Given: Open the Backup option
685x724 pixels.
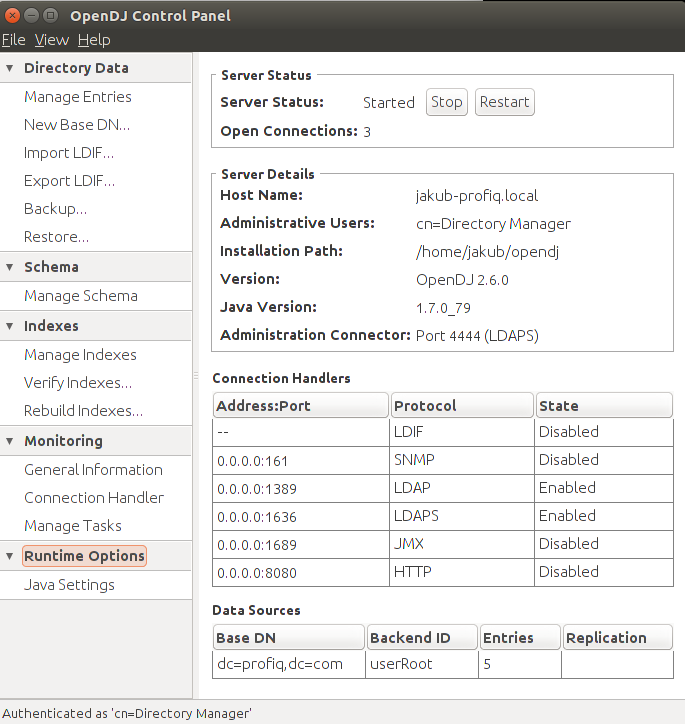Looking at the screenshot, I should 55,209.
